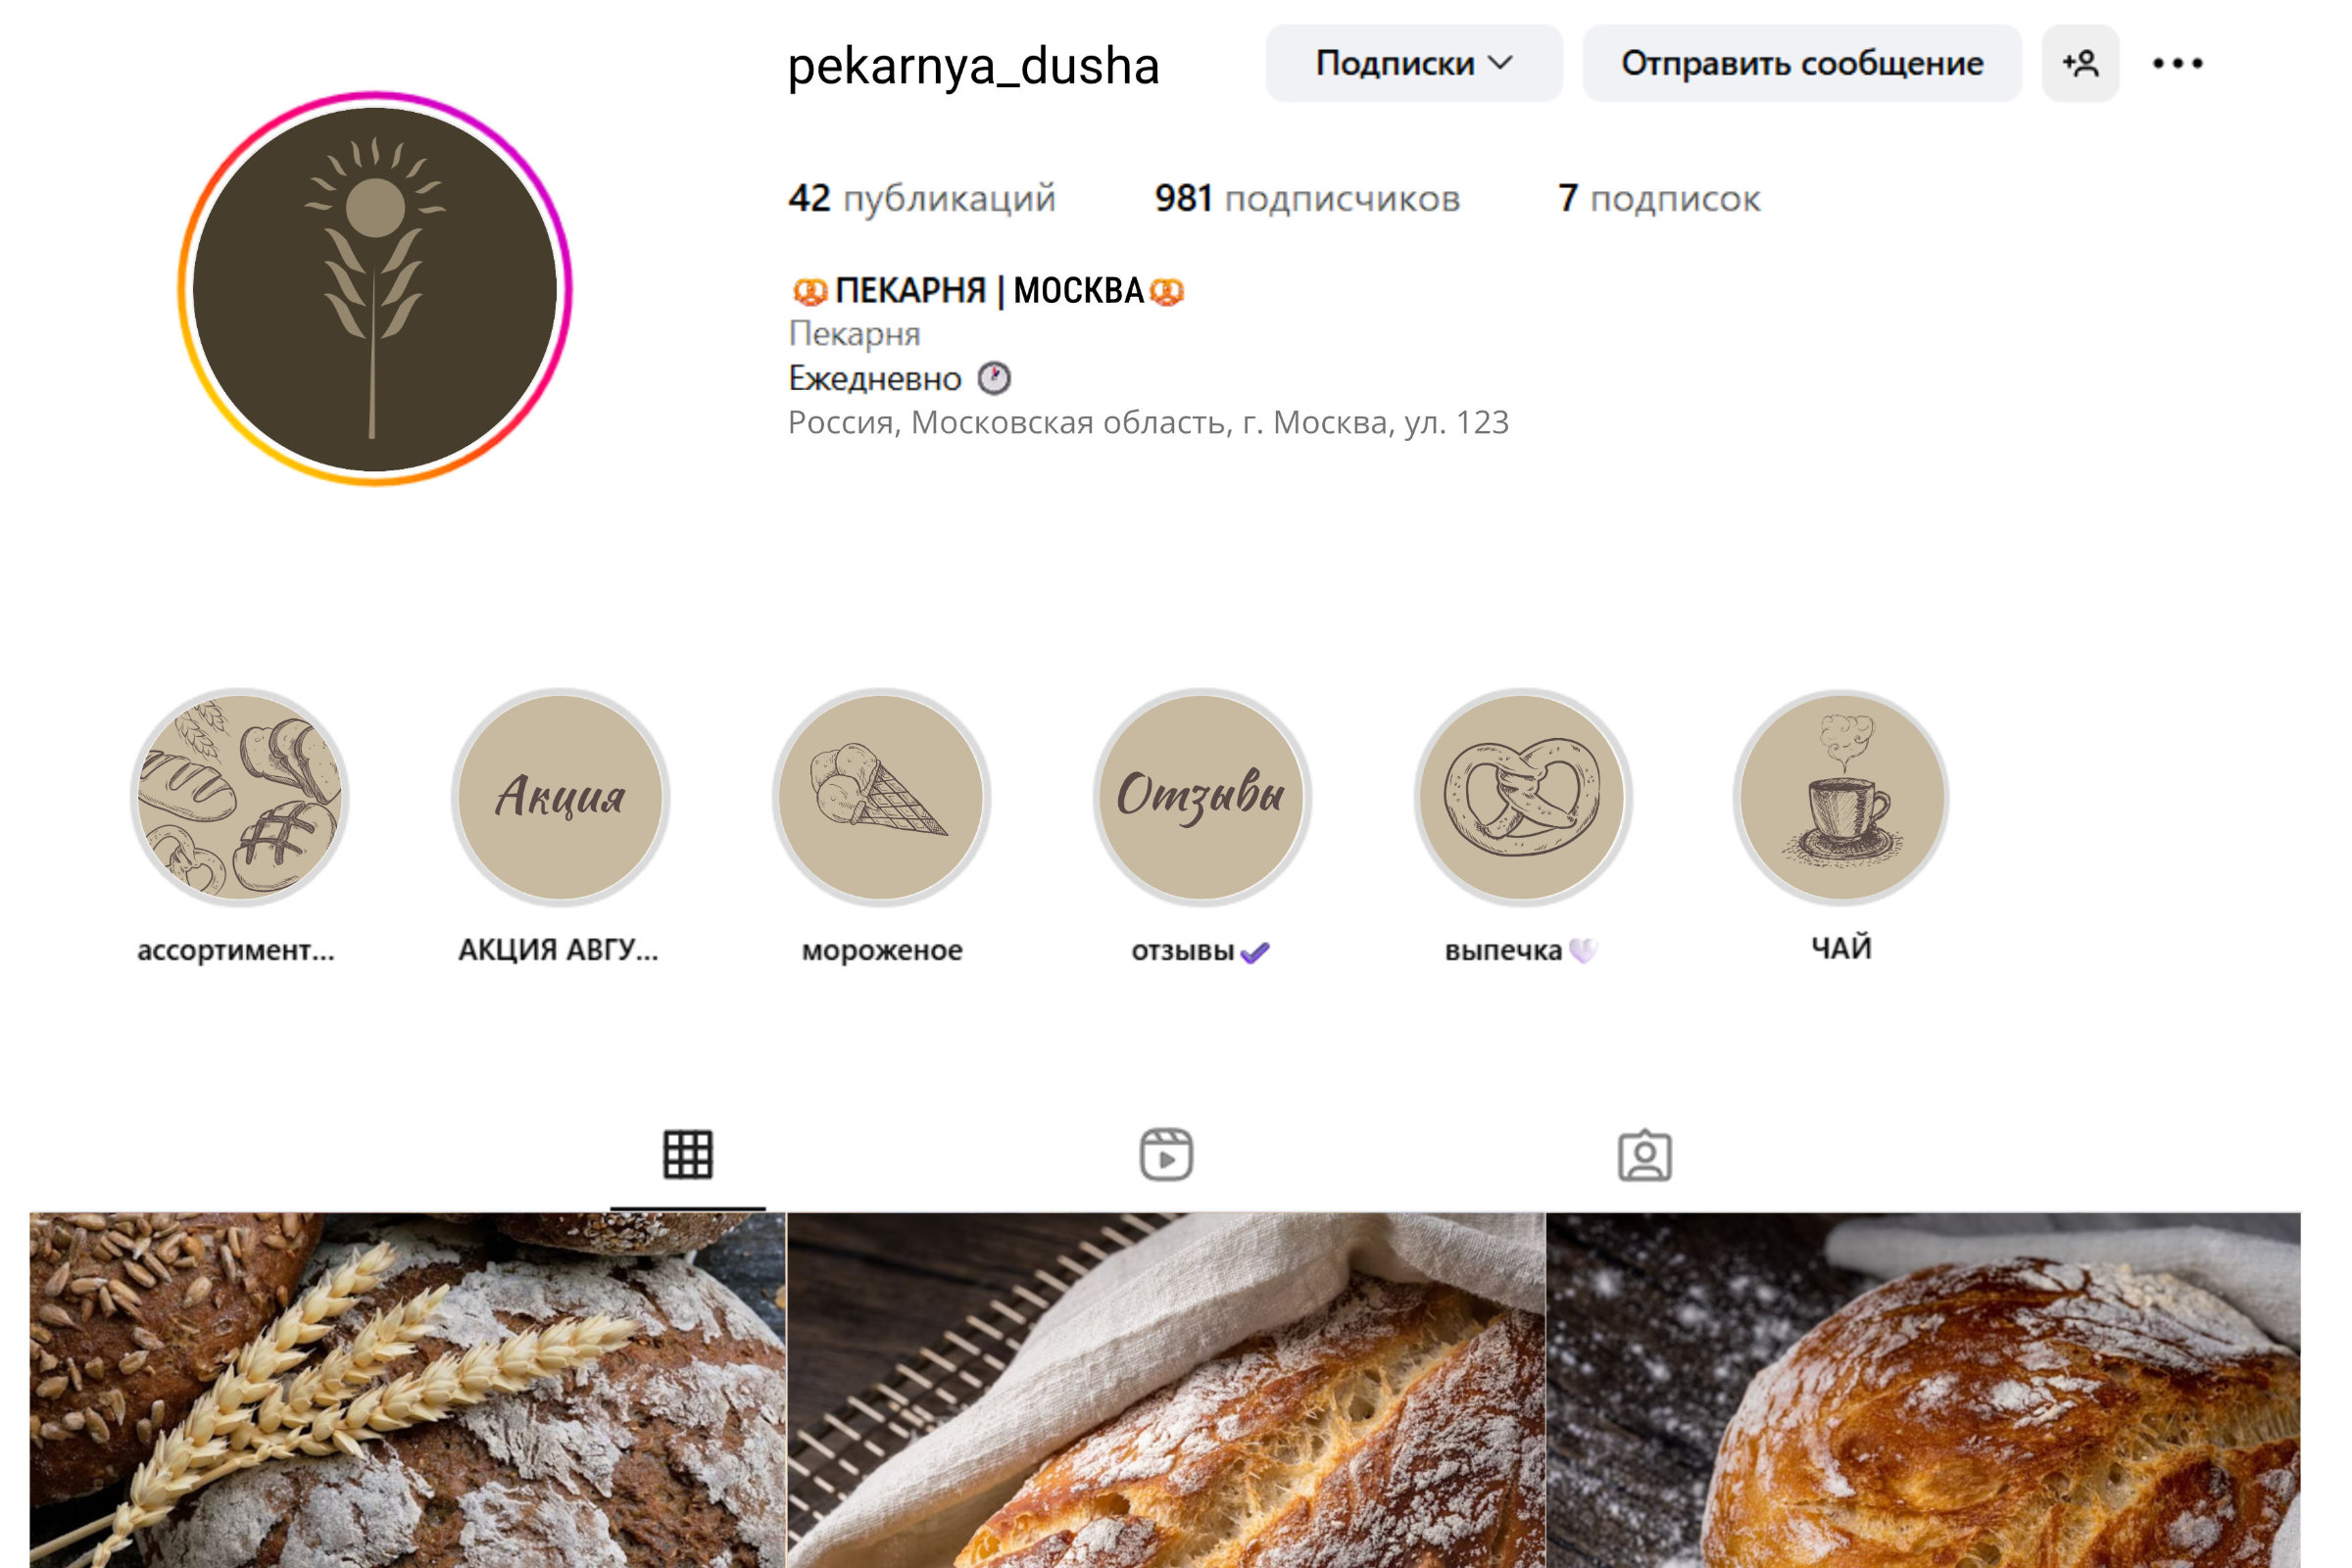The width and height of the screenshot is (2352, 1568).
Task: Open the round crusty loaf post
Action: (1923, 1390)
